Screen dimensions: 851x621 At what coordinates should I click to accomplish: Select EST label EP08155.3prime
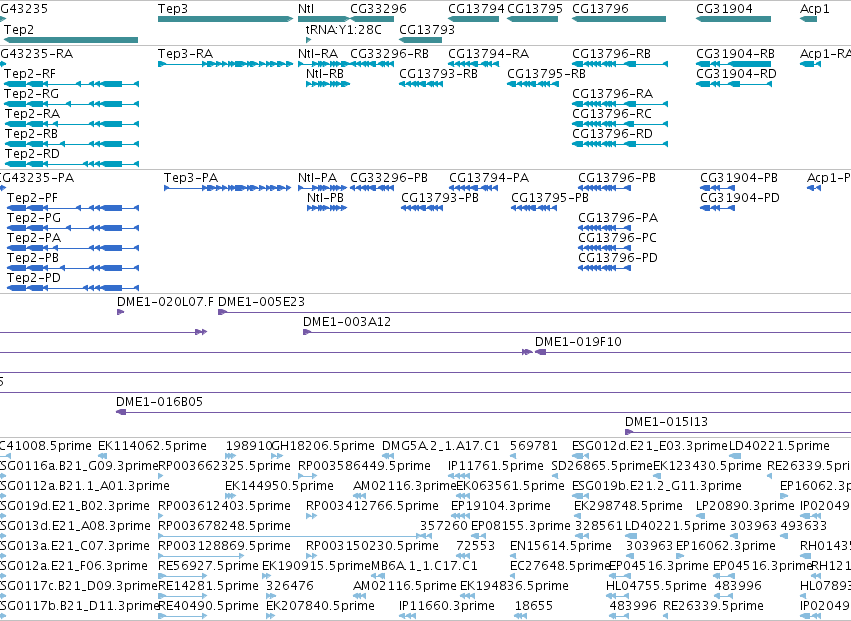[x=521, y=525]
